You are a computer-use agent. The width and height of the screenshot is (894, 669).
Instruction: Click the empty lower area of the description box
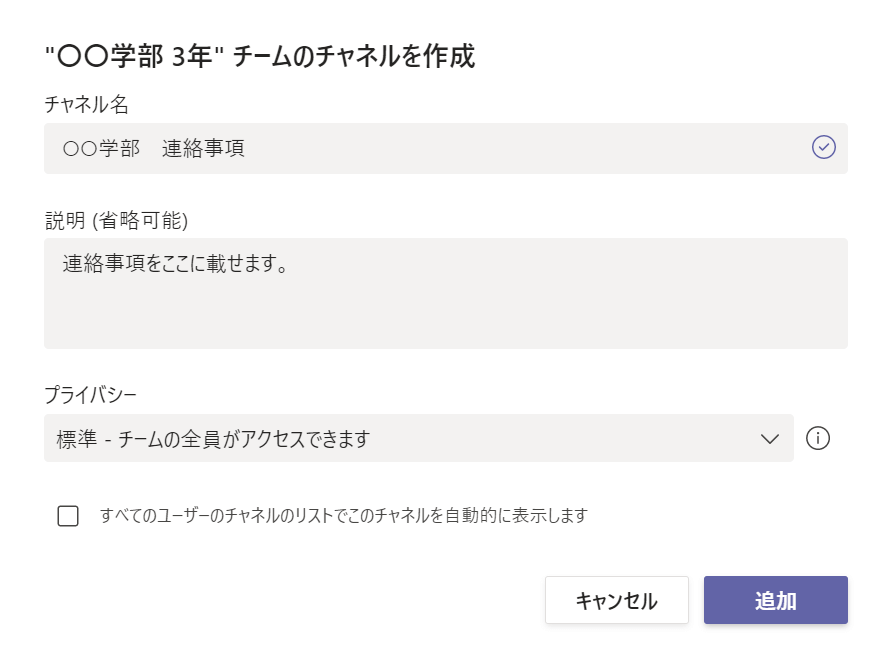click(x=446, y=318)
